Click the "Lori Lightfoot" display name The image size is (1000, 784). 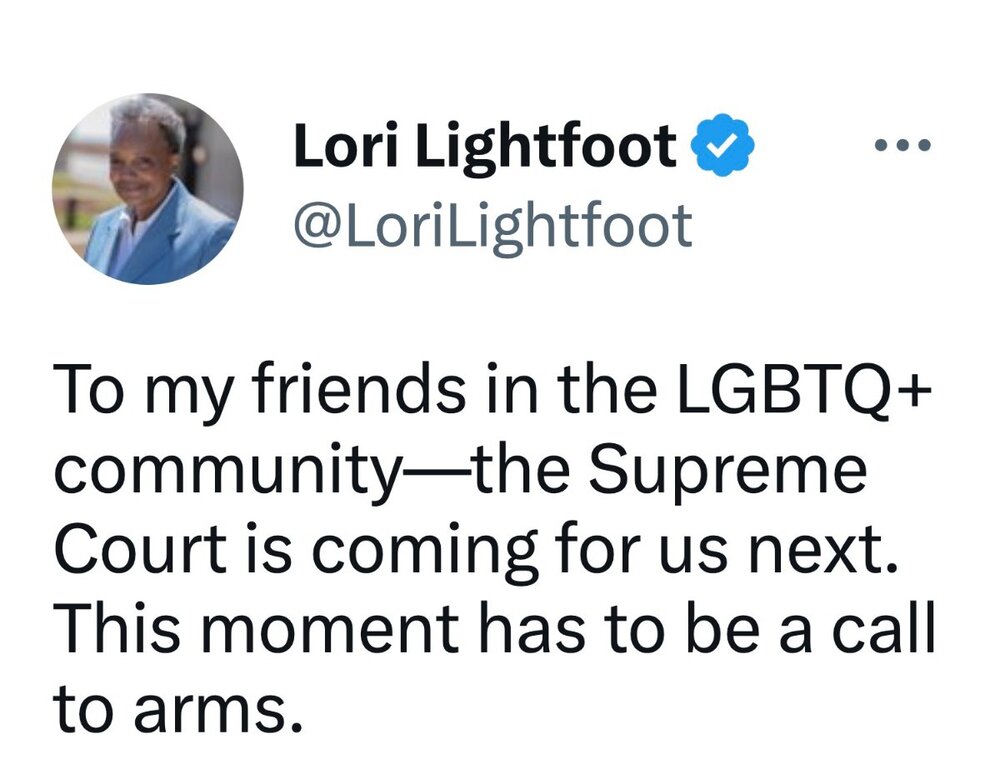[485, 145]
